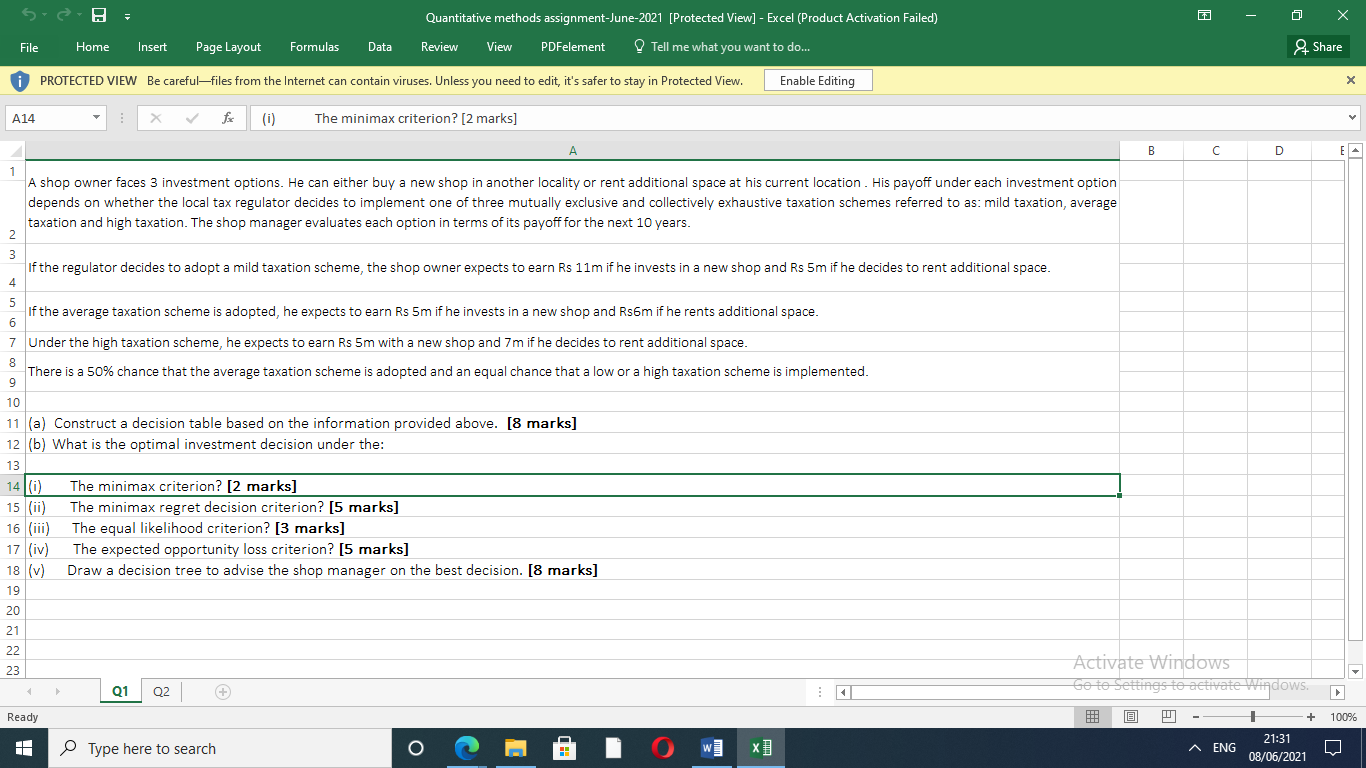This screenshot has width=1366, height=768.
Task: Open the Insert Function (fx) dialog
Action: (227, 117)
